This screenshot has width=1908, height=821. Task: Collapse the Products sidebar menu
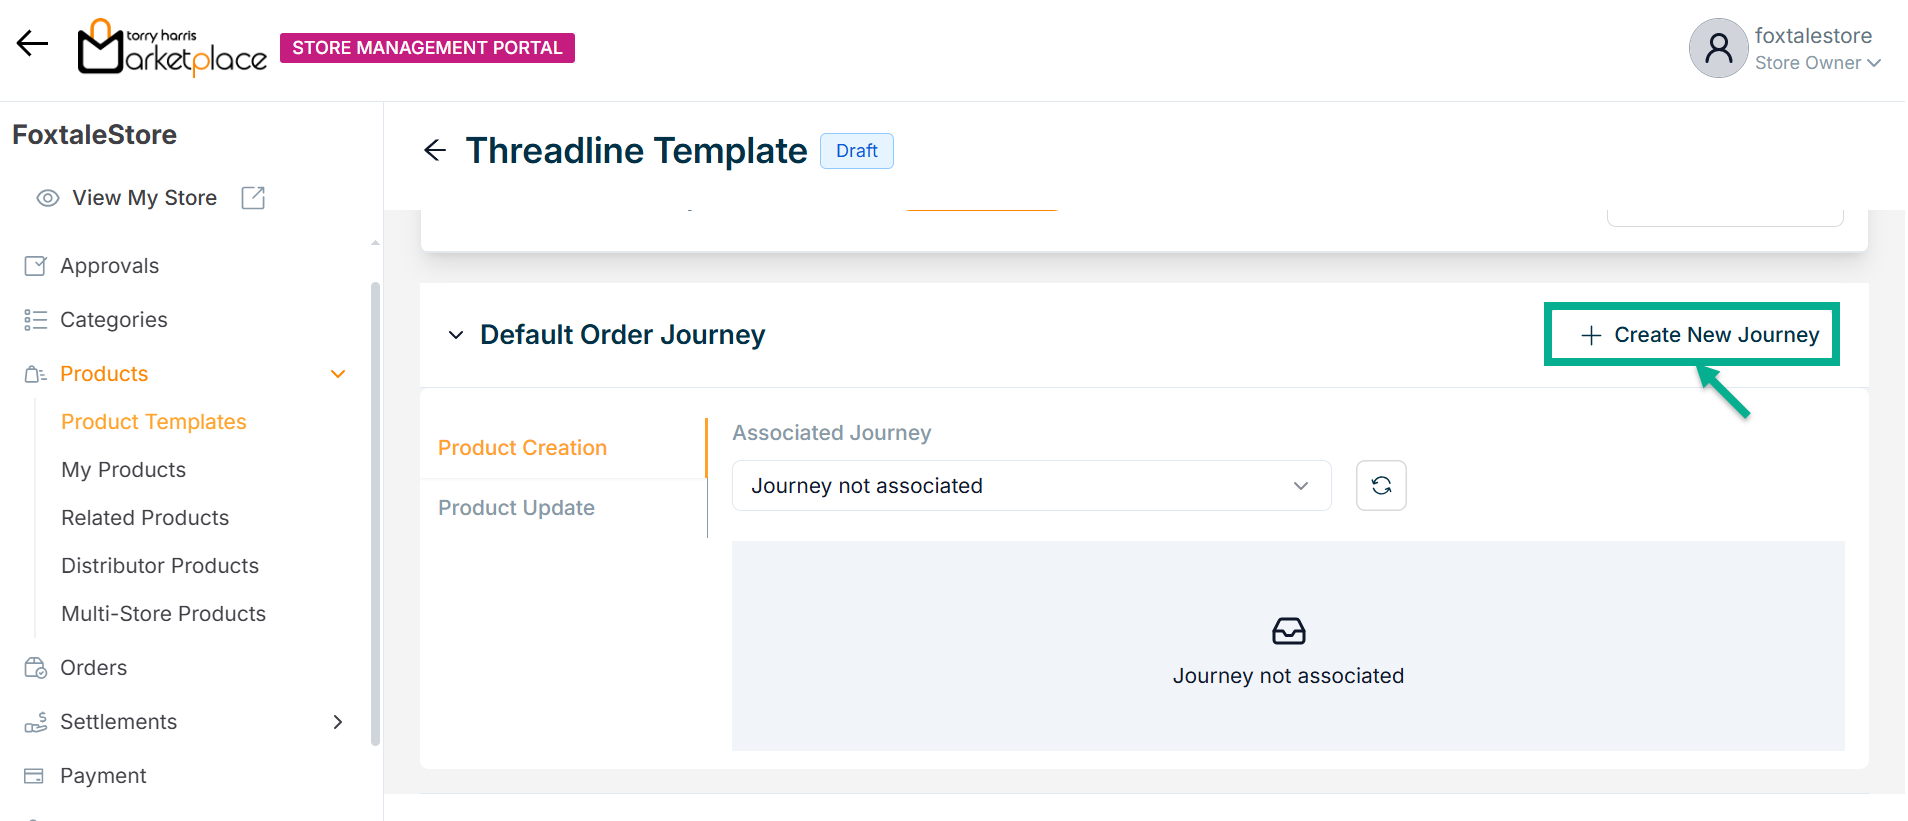338,374
